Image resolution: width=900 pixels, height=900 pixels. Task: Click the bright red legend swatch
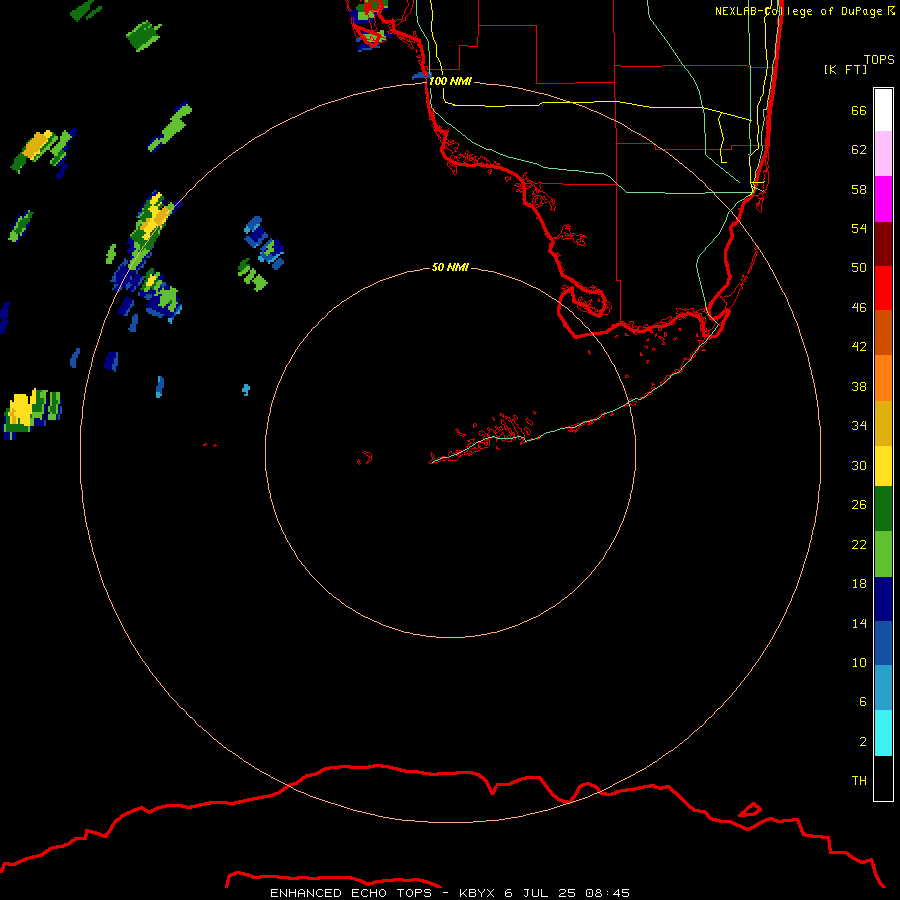pyautogui.click(x=883, y=288)
